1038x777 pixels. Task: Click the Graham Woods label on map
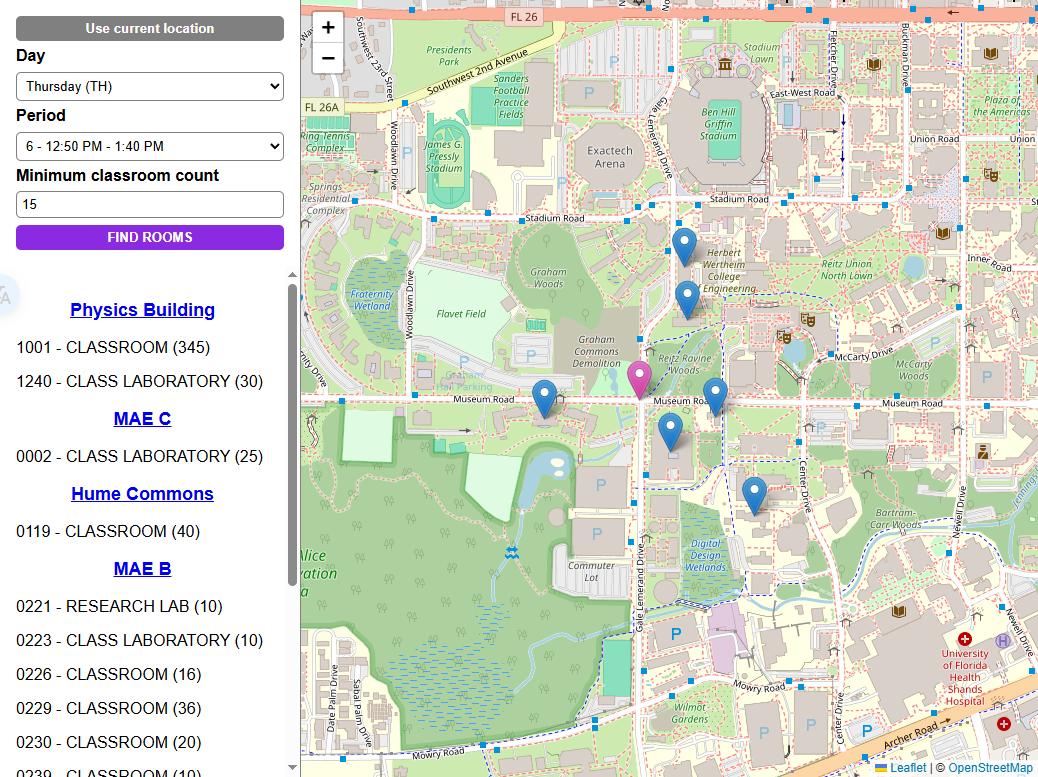(548, 277)
